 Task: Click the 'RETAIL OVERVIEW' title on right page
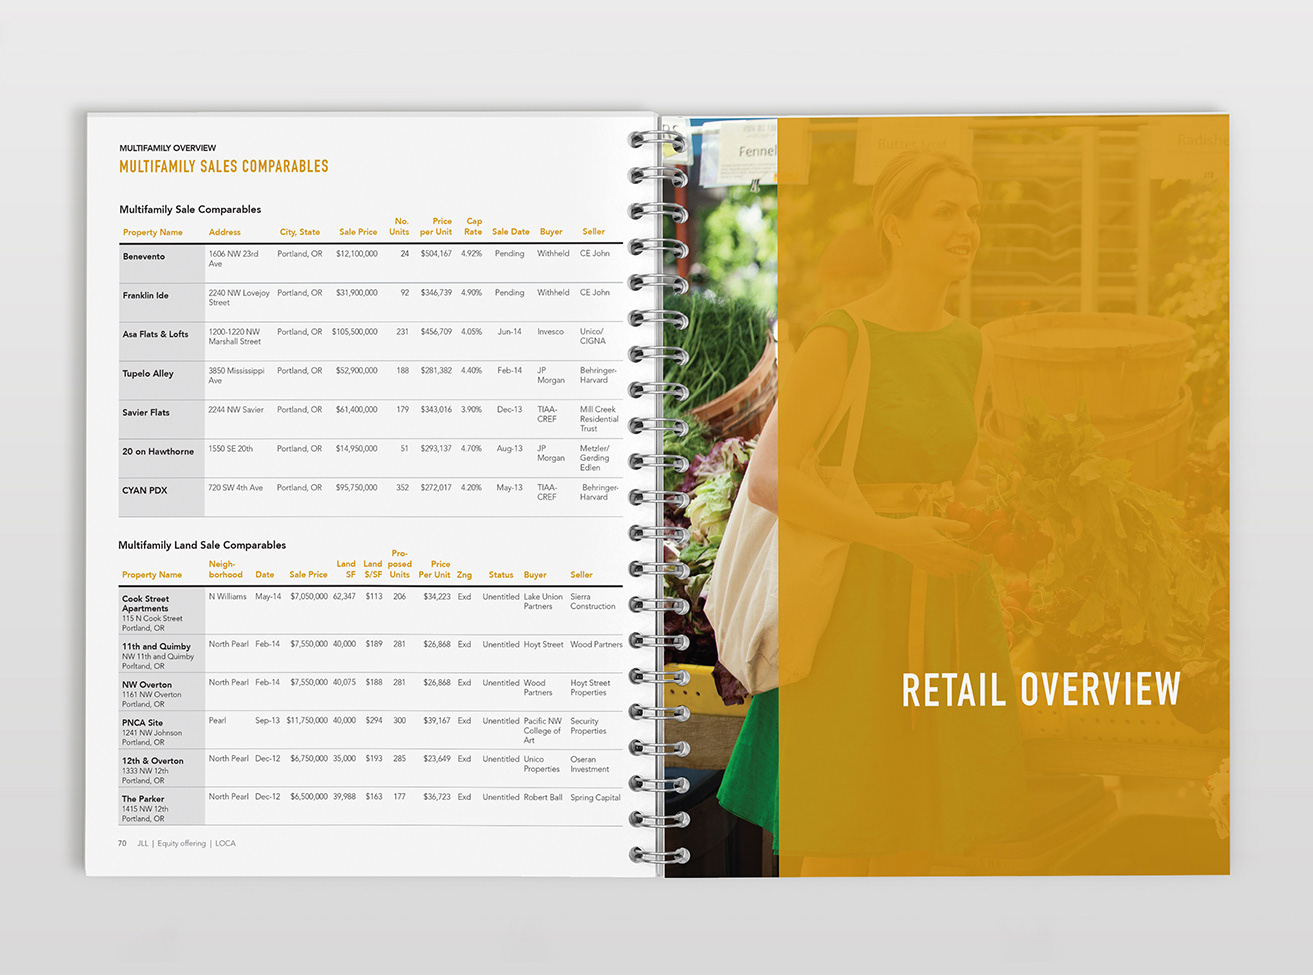(1041, 690)
